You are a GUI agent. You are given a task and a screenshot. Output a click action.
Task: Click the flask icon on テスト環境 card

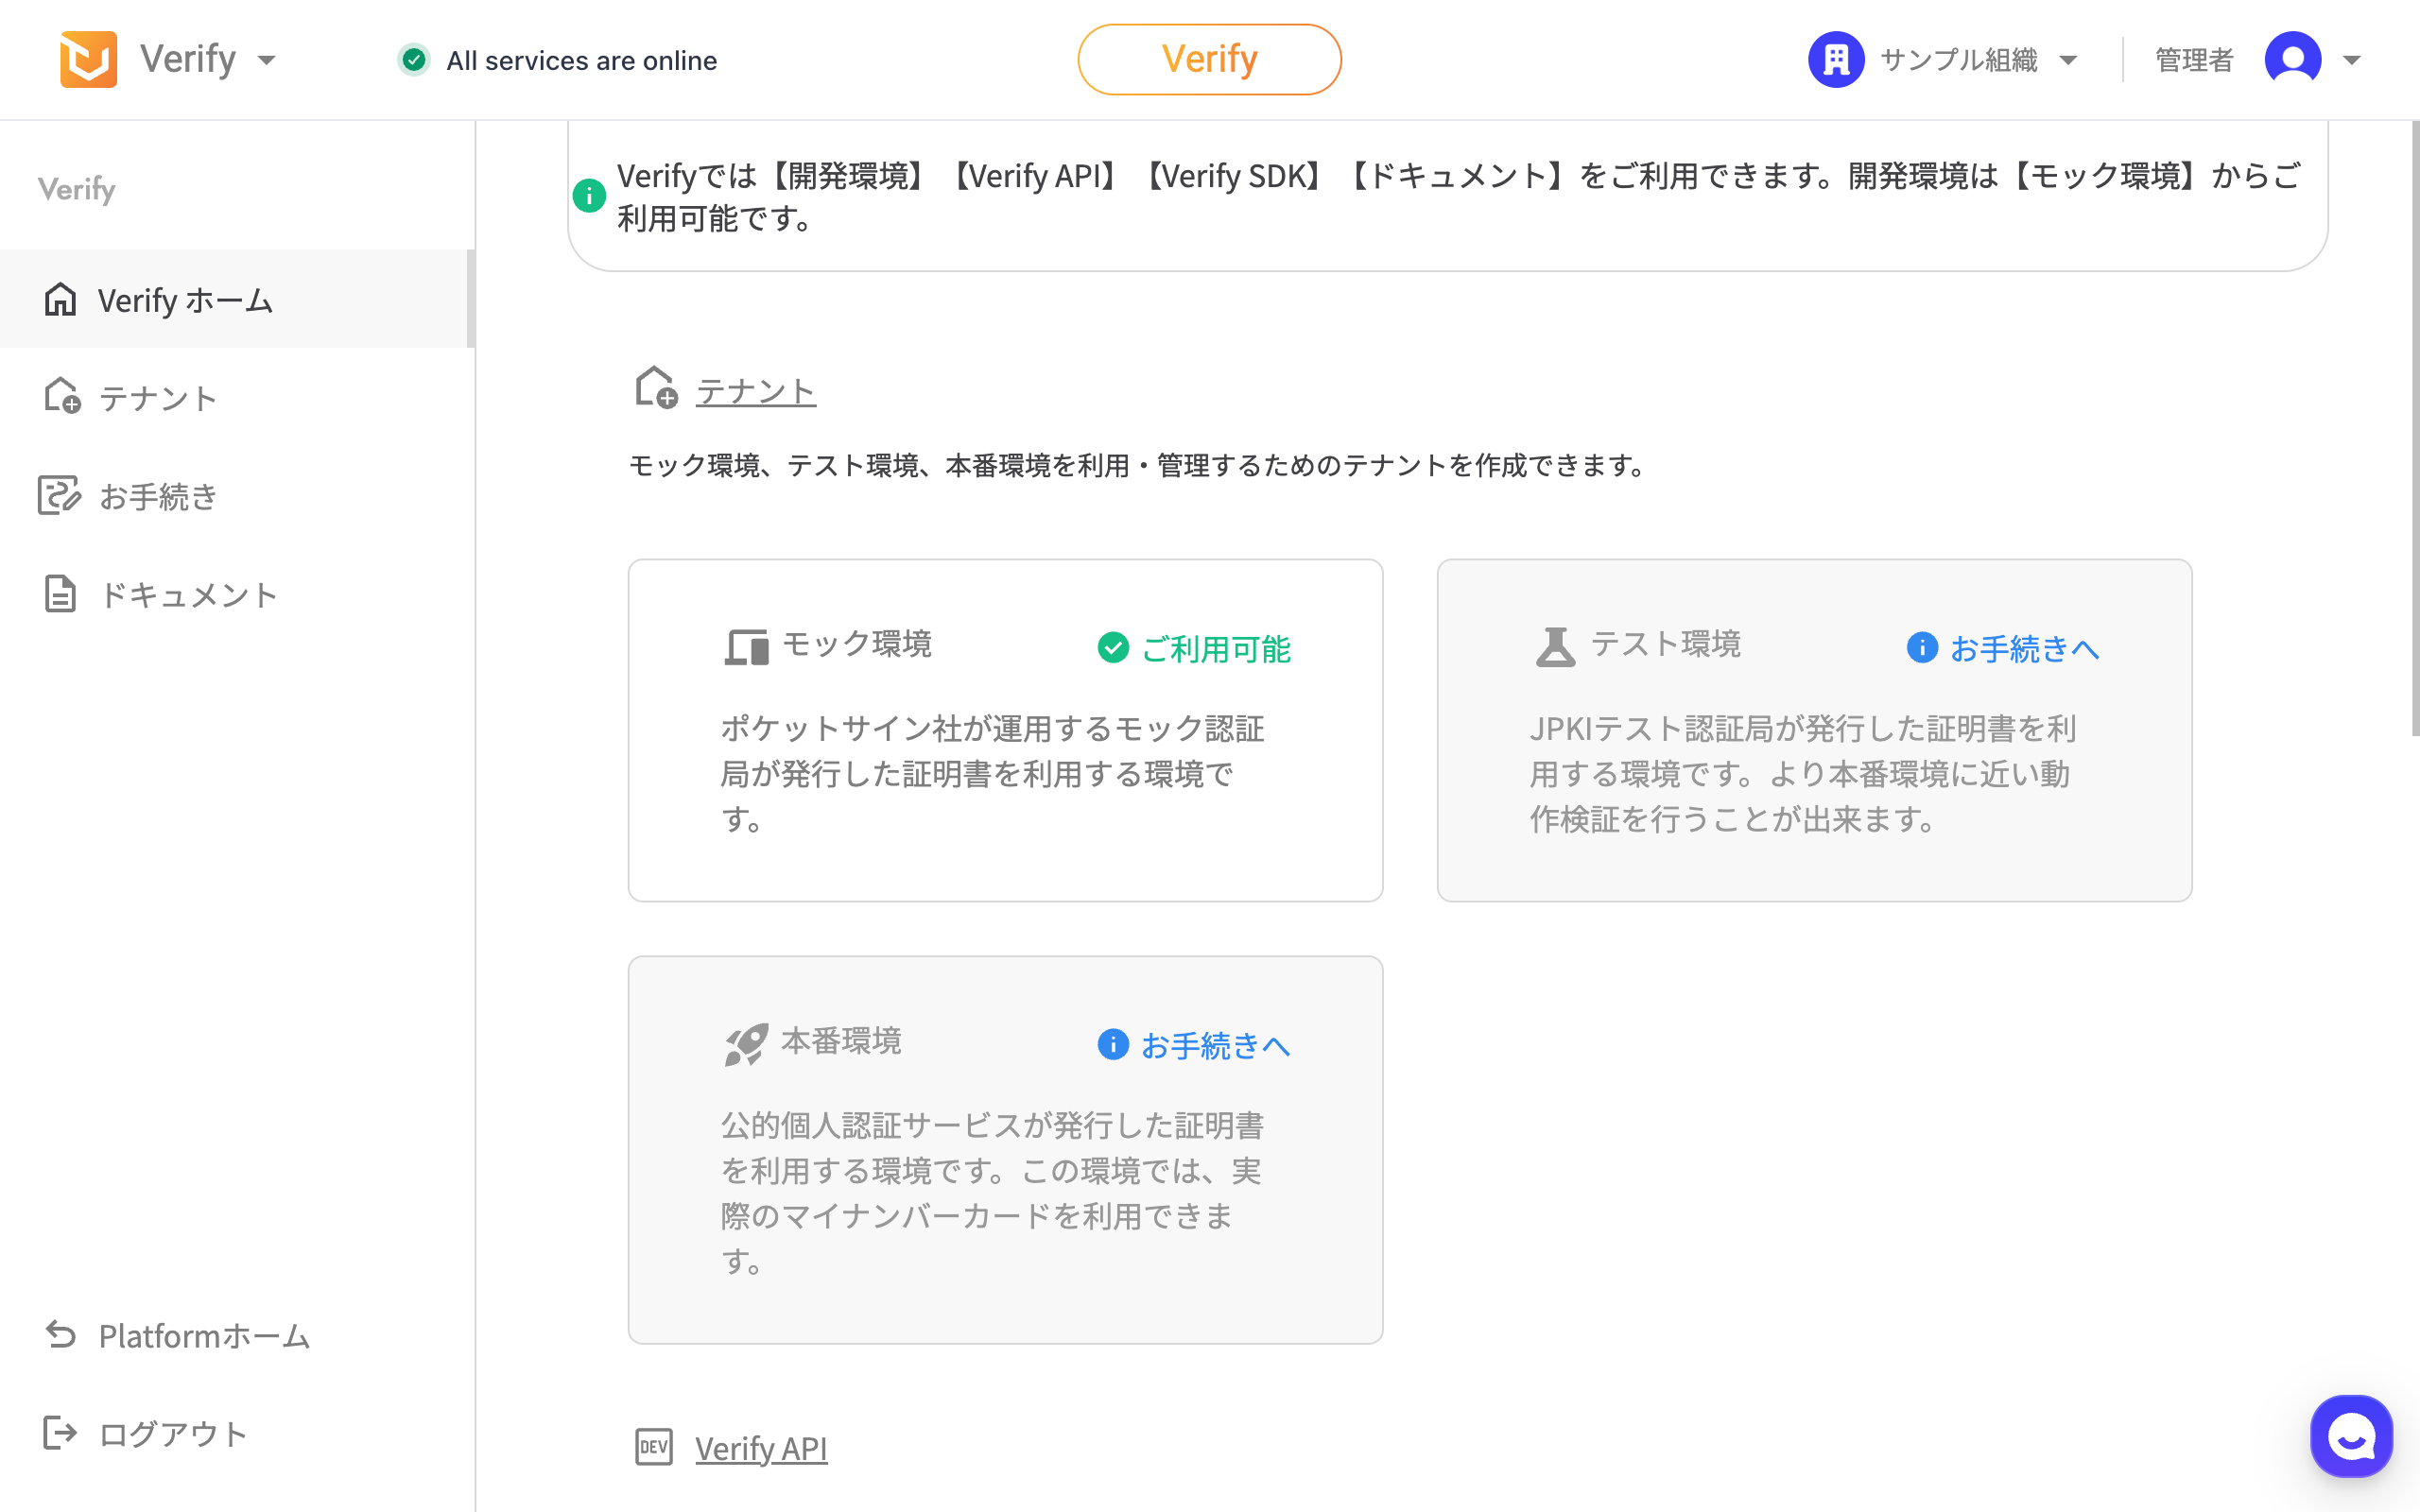pos(1555,647)
